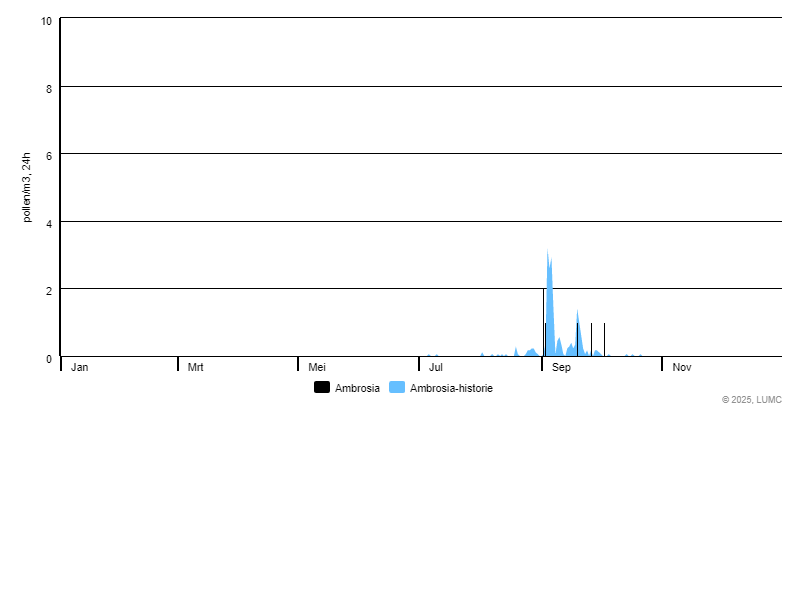Select the Nov month axis label
Viewport: 800px width, 600px height.
(682, 367)
